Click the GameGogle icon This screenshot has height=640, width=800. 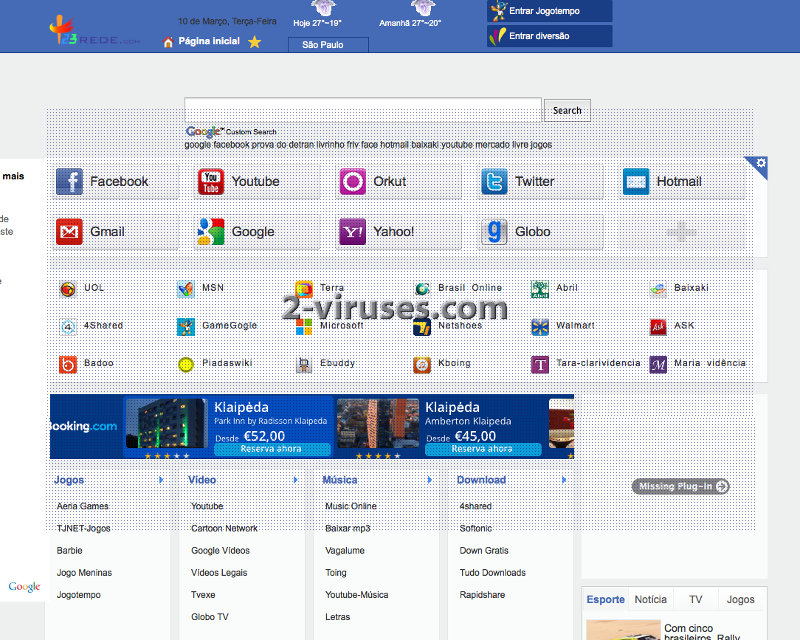coord(186,327)
